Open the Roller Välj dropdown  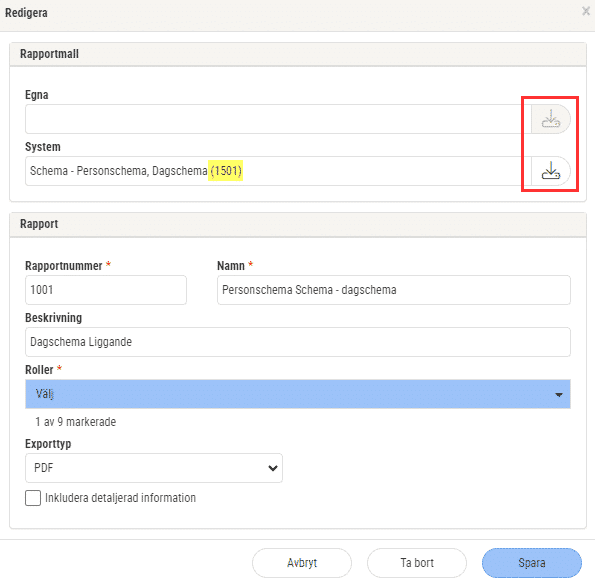click(x=298, y=394)
